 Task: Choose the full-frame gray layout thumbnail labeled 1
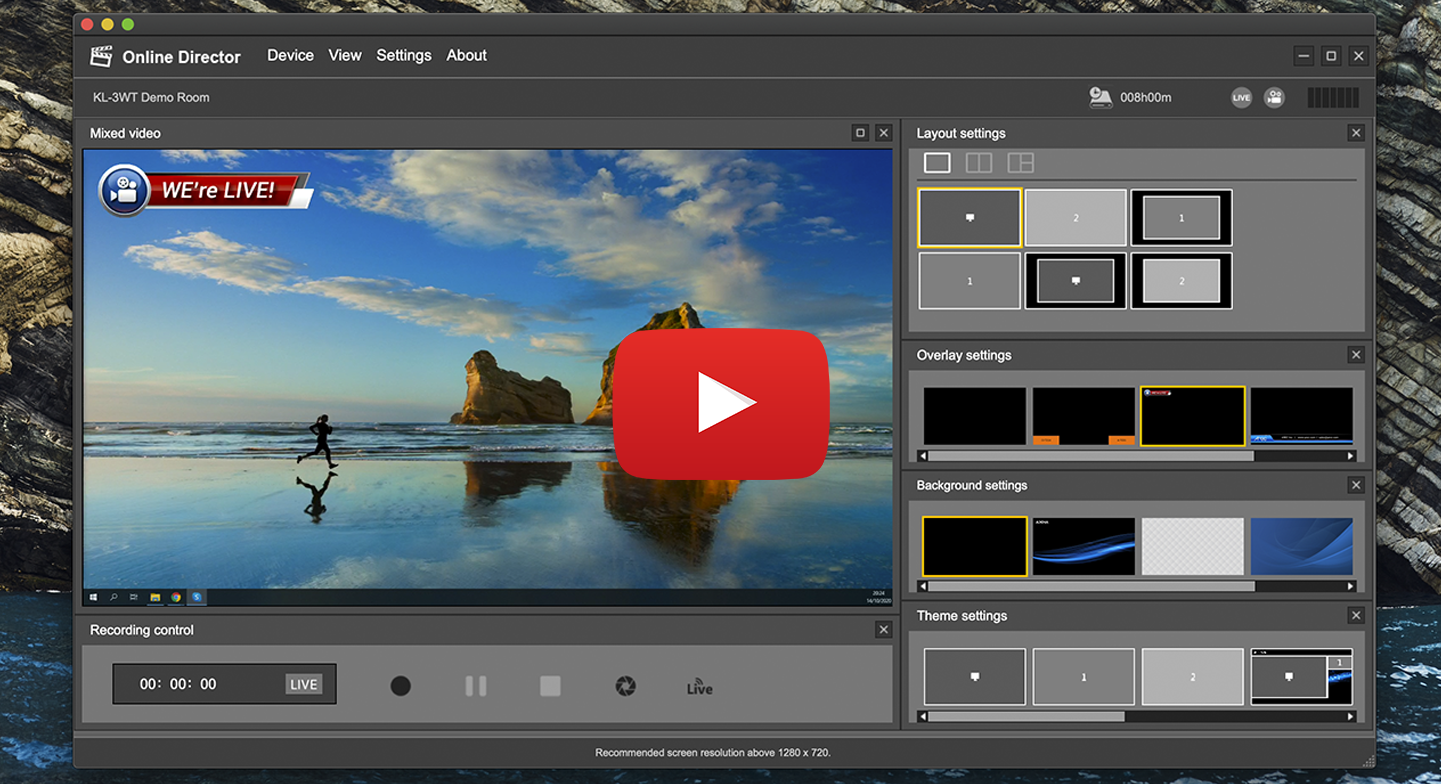(x=970, y=281)
